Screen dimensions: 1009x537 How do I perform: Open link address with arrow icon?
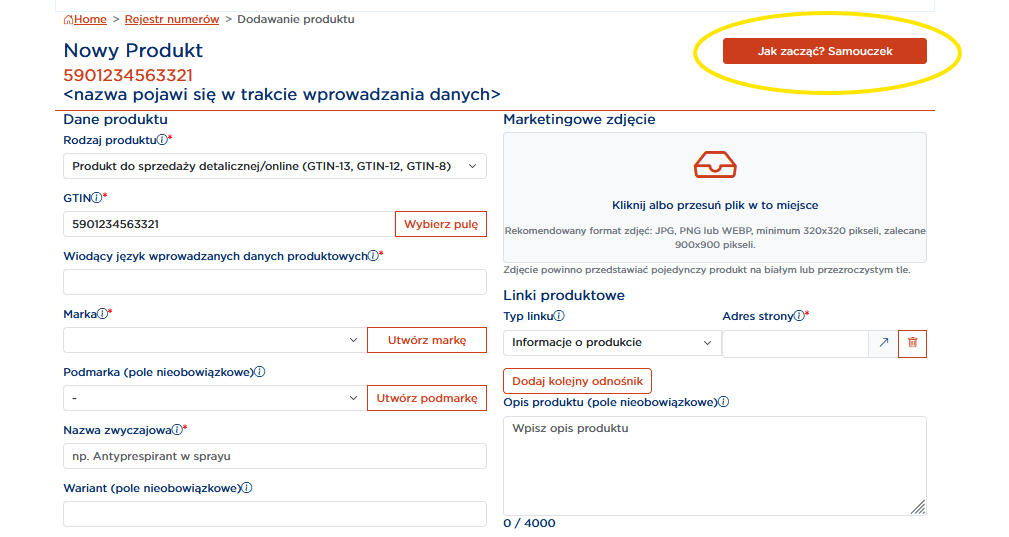883,343
